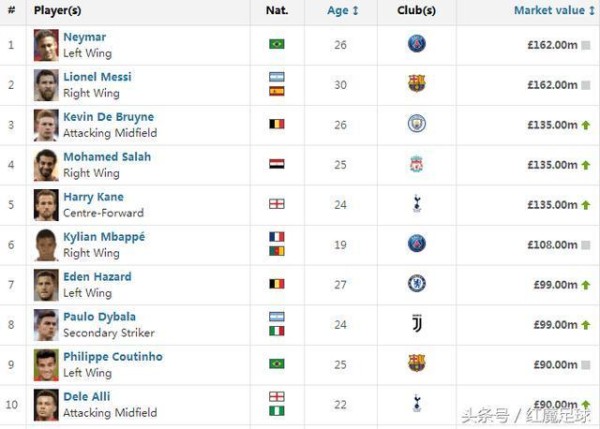The height and width of the screenshot is (429, 600).
Task: Click the Brazil flag in Neymar's row
Action: [277, 44]
